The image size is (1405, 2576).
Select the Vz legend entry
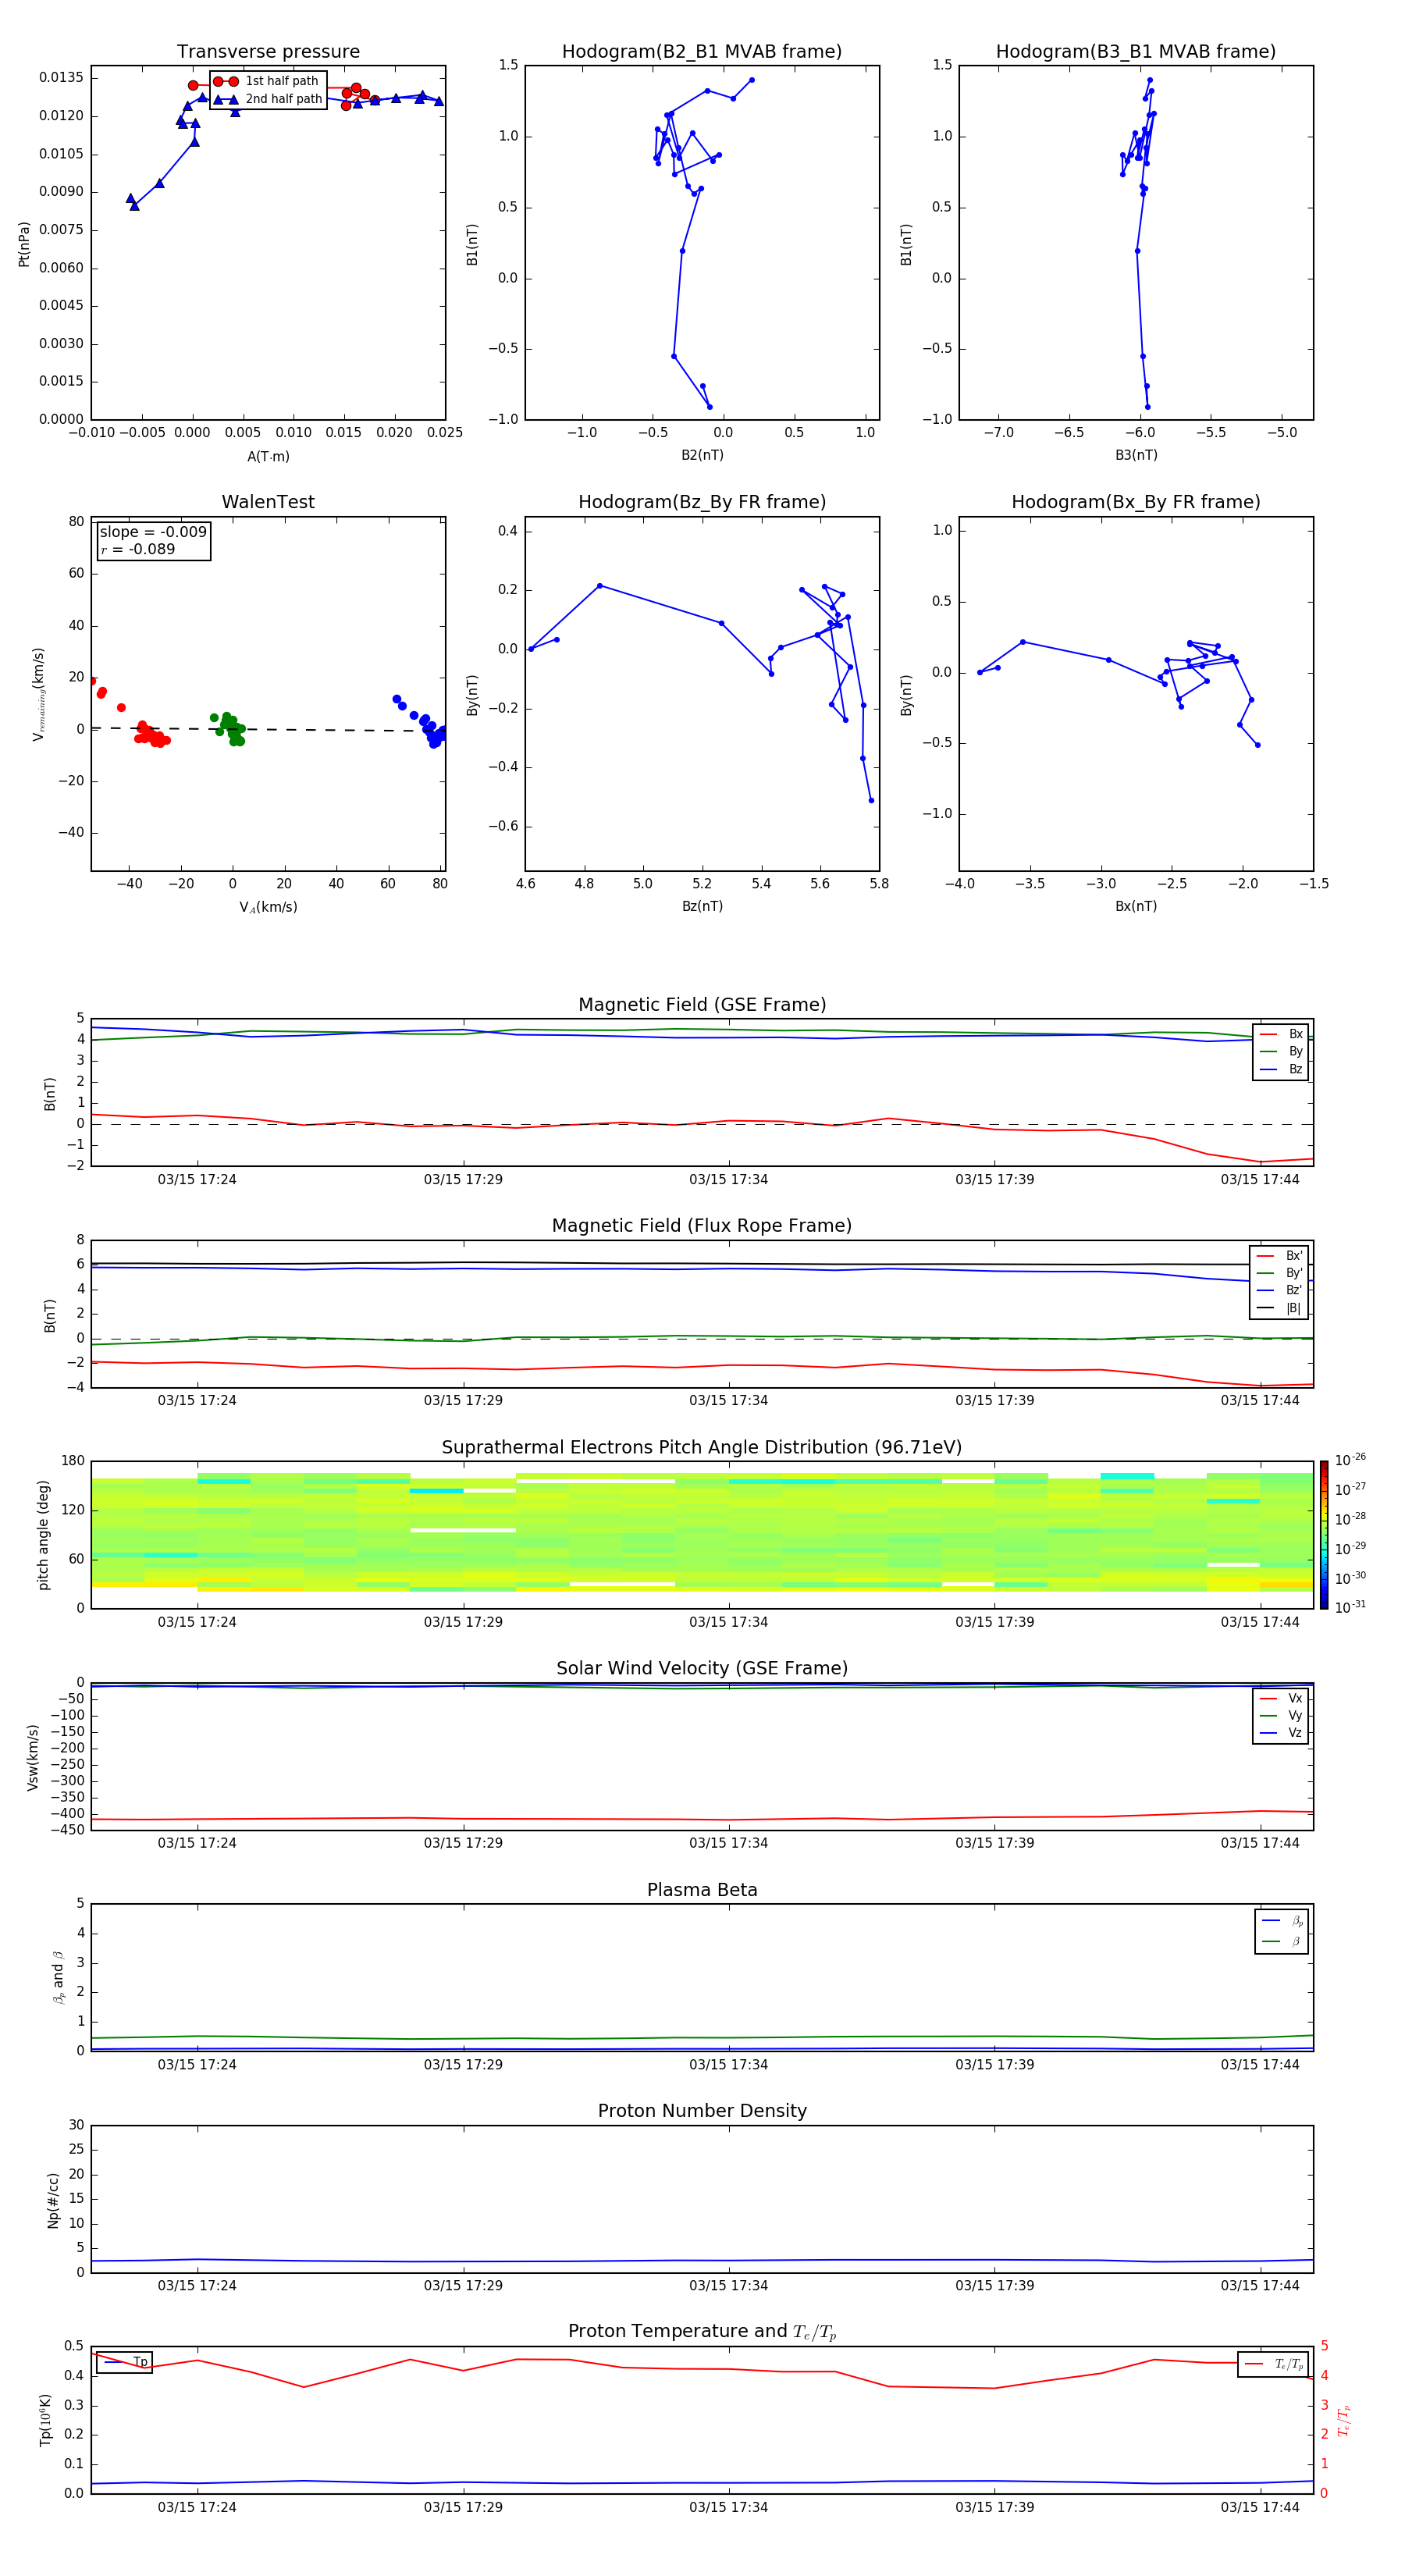click(1281, 1733)
